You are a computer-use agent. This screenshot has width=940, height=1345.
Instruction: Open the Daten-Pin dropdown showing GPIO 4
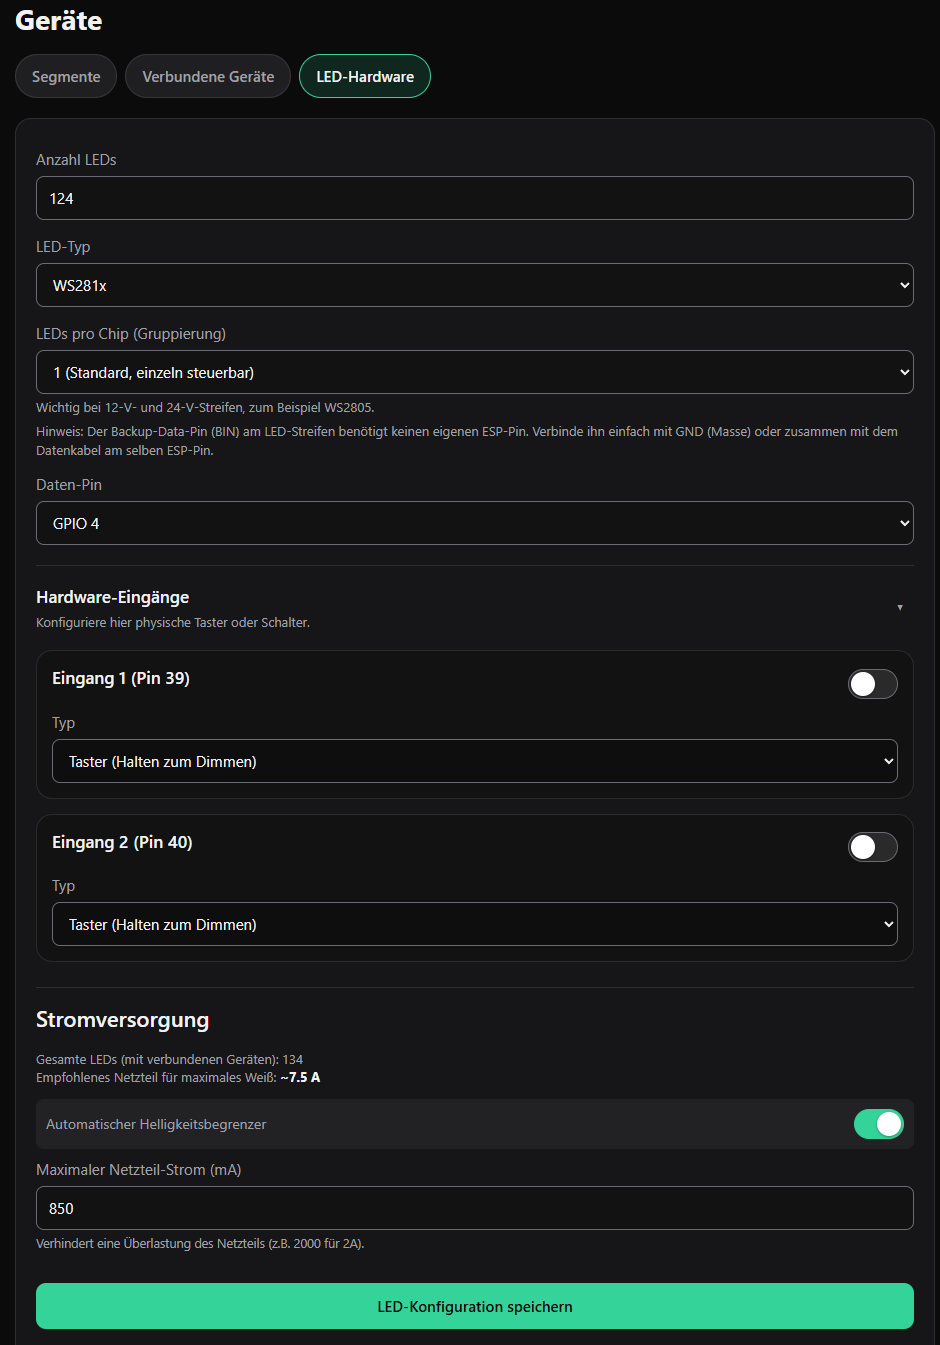pyautogui.click(x=475, y=523)
